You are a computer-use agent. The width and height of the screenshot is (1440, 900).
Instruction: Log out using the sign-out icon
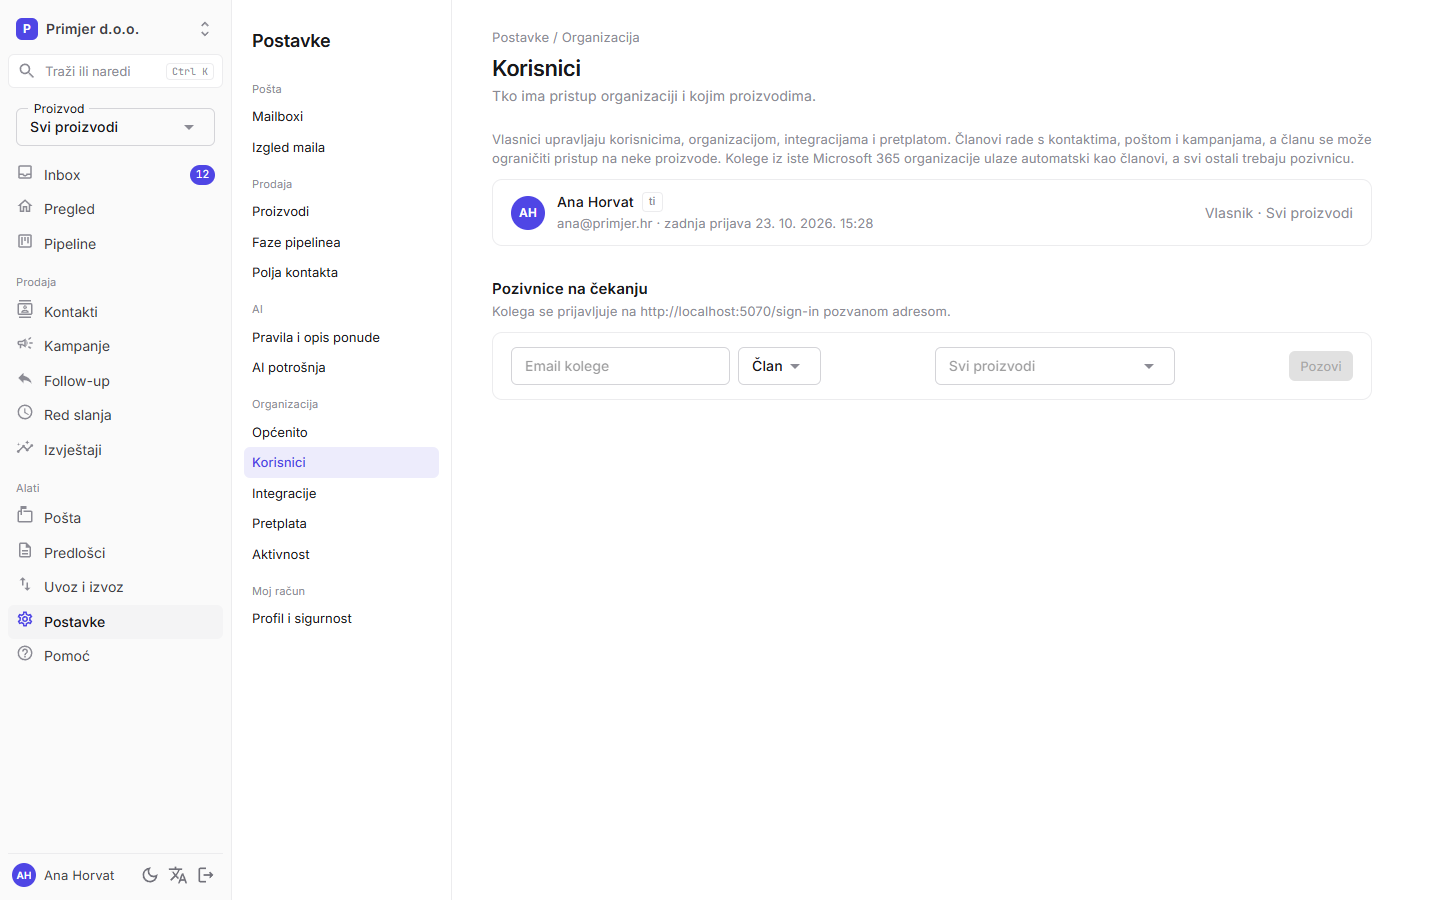pos(206,875)
